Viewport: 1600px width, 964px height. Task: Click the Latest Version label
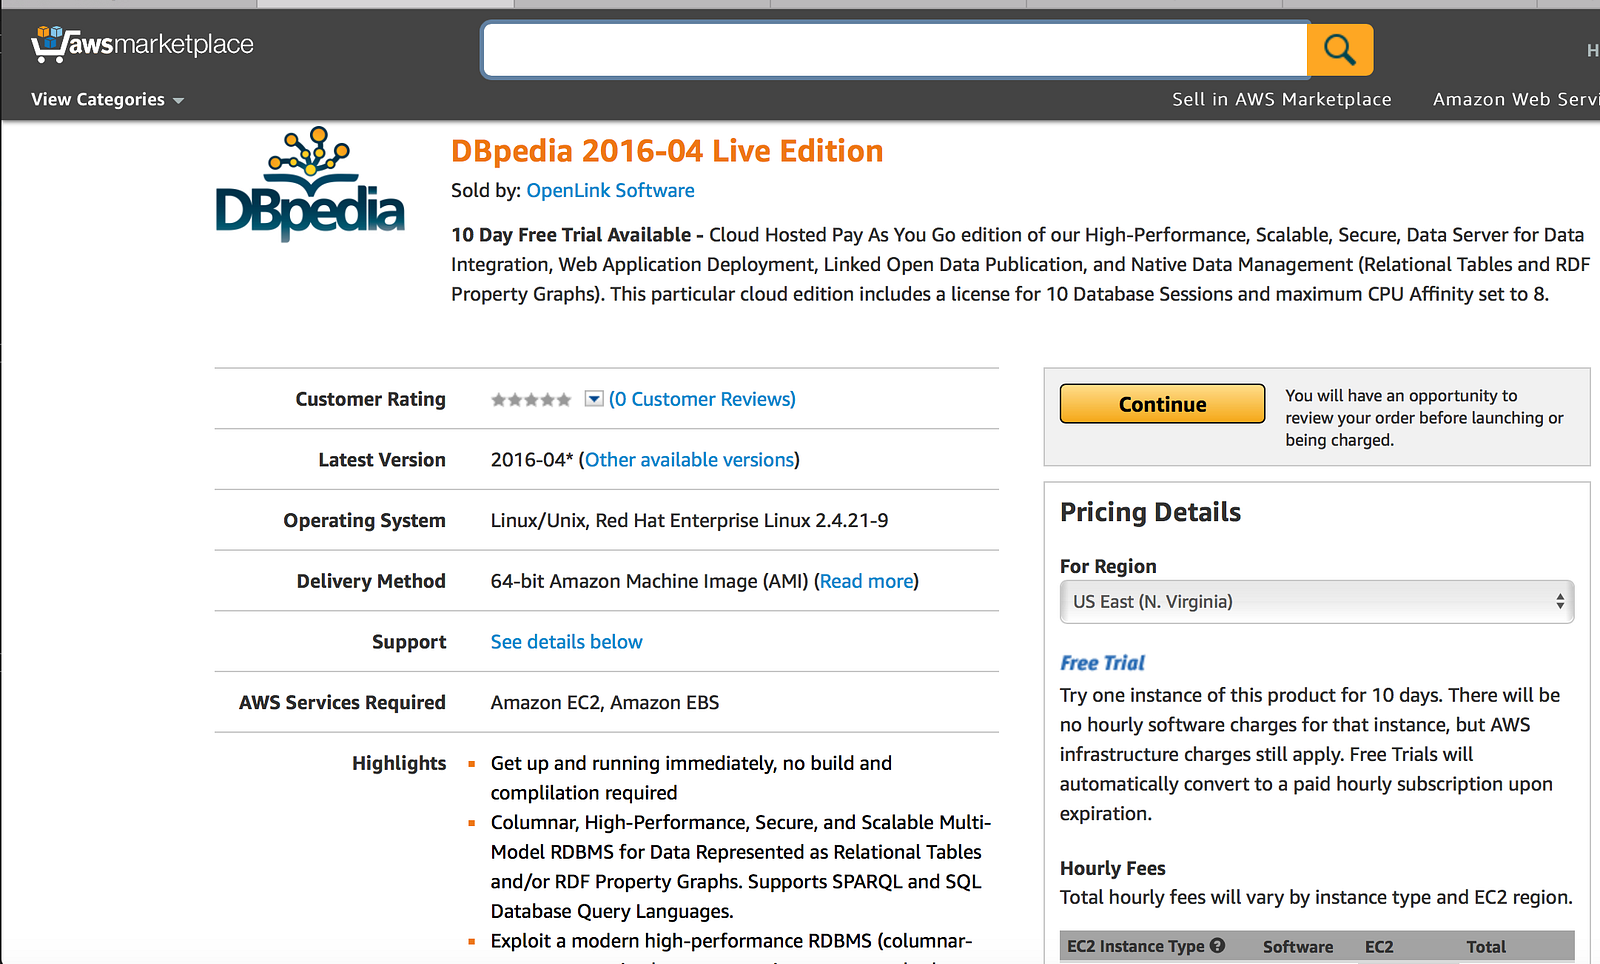click(x=382, y=460)
